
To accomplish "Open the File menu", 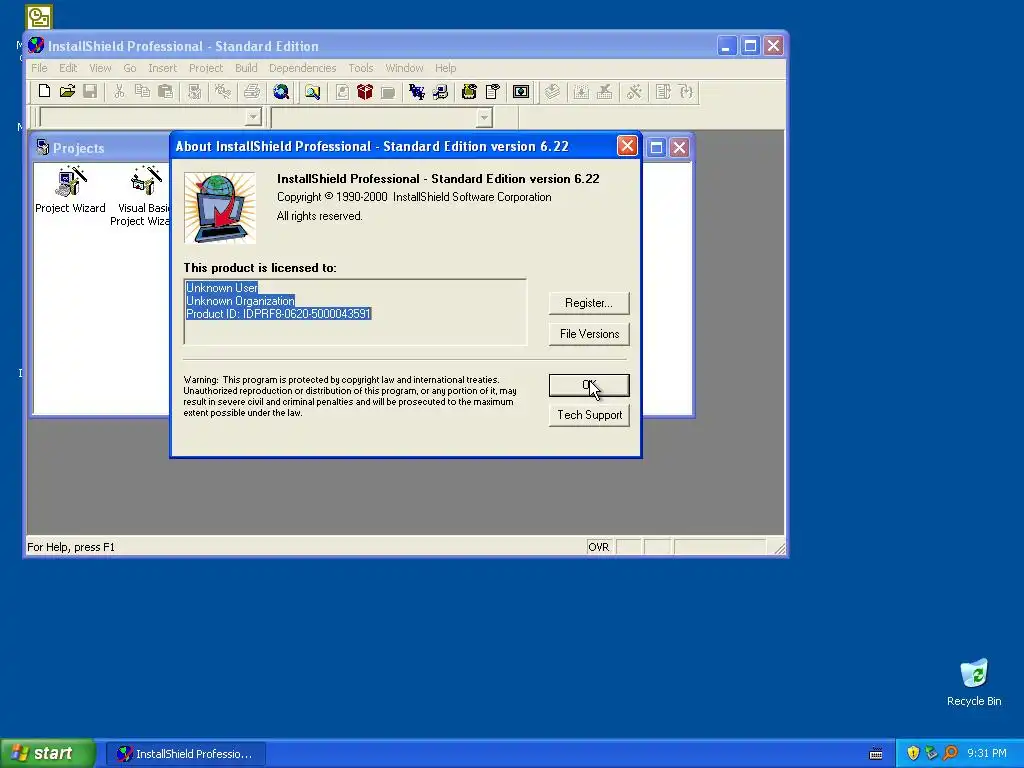I will point(39,68).
